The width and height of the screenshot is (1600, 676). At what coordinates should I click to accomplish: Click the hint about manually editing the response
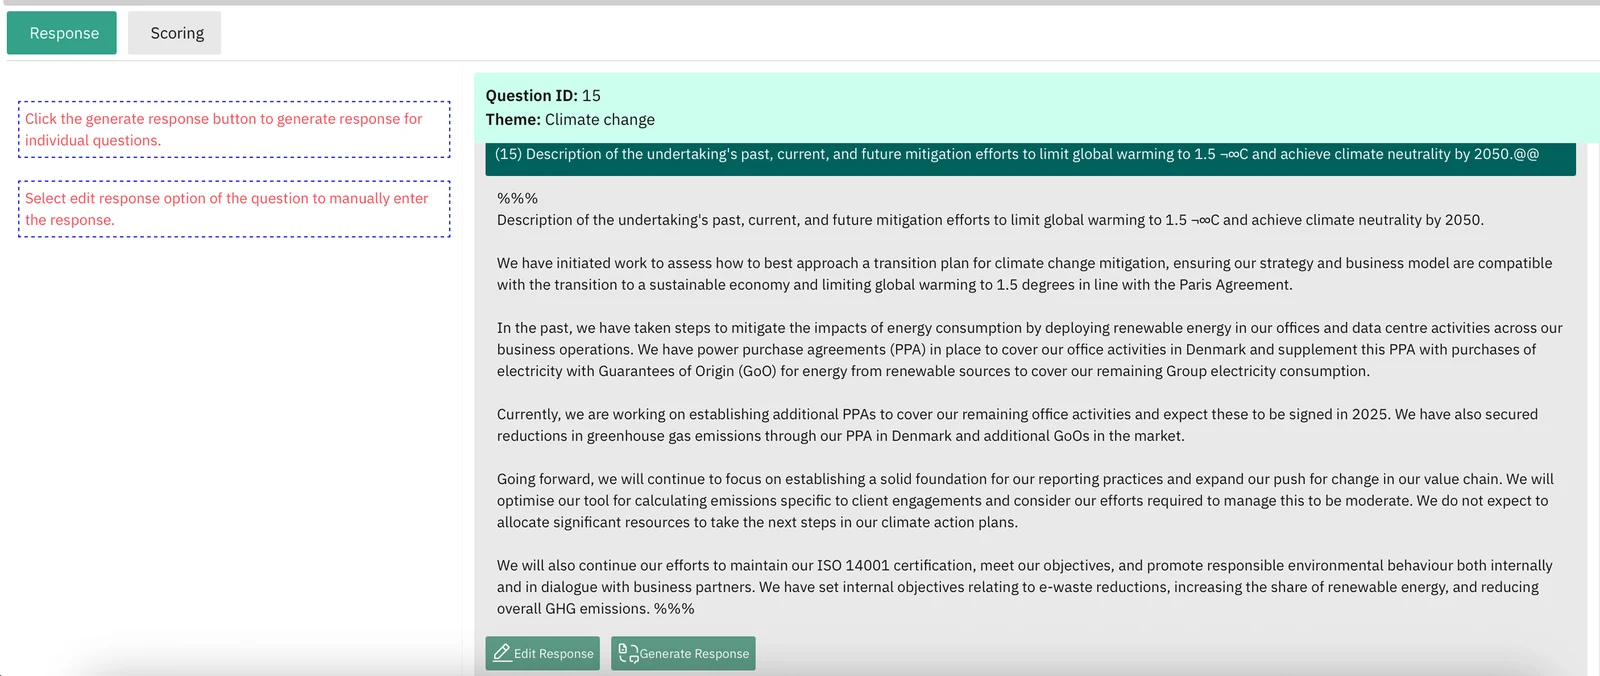pos(234,209)
